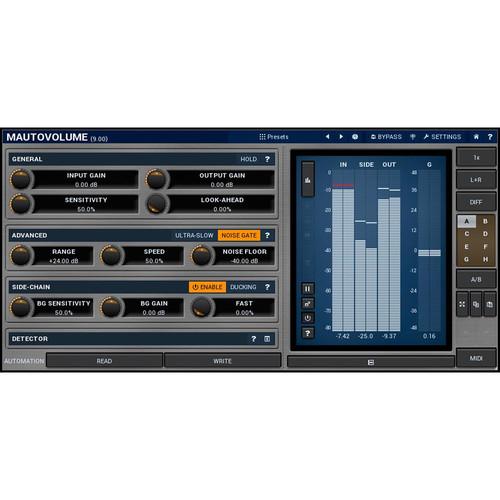500x500 pixels.
Task: Disable the NOISE GATE toggle
Action: 239,235
